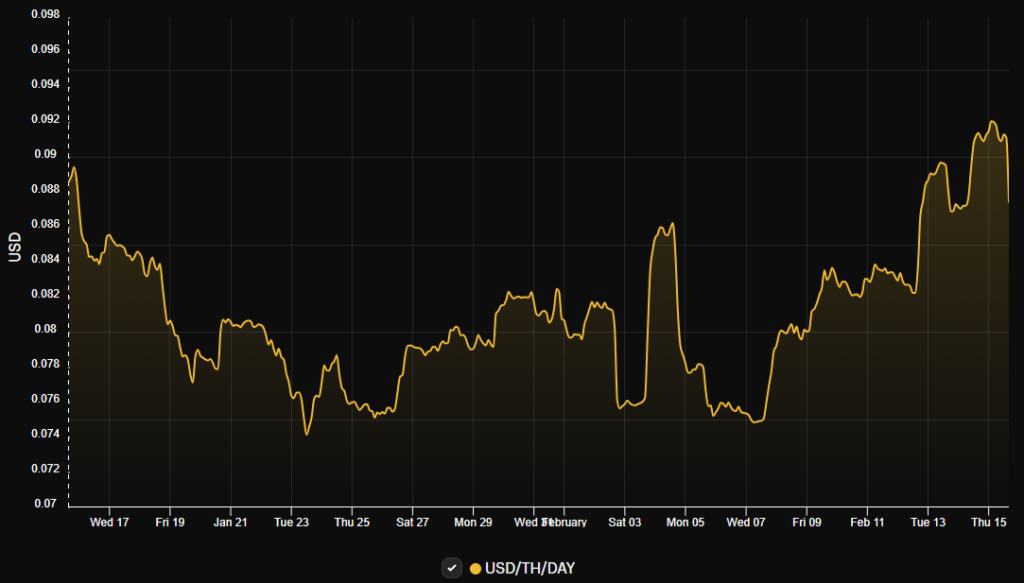Select the Jan 21 axis label
This screenshot has height=583, width=1024.
click(231, 521)
